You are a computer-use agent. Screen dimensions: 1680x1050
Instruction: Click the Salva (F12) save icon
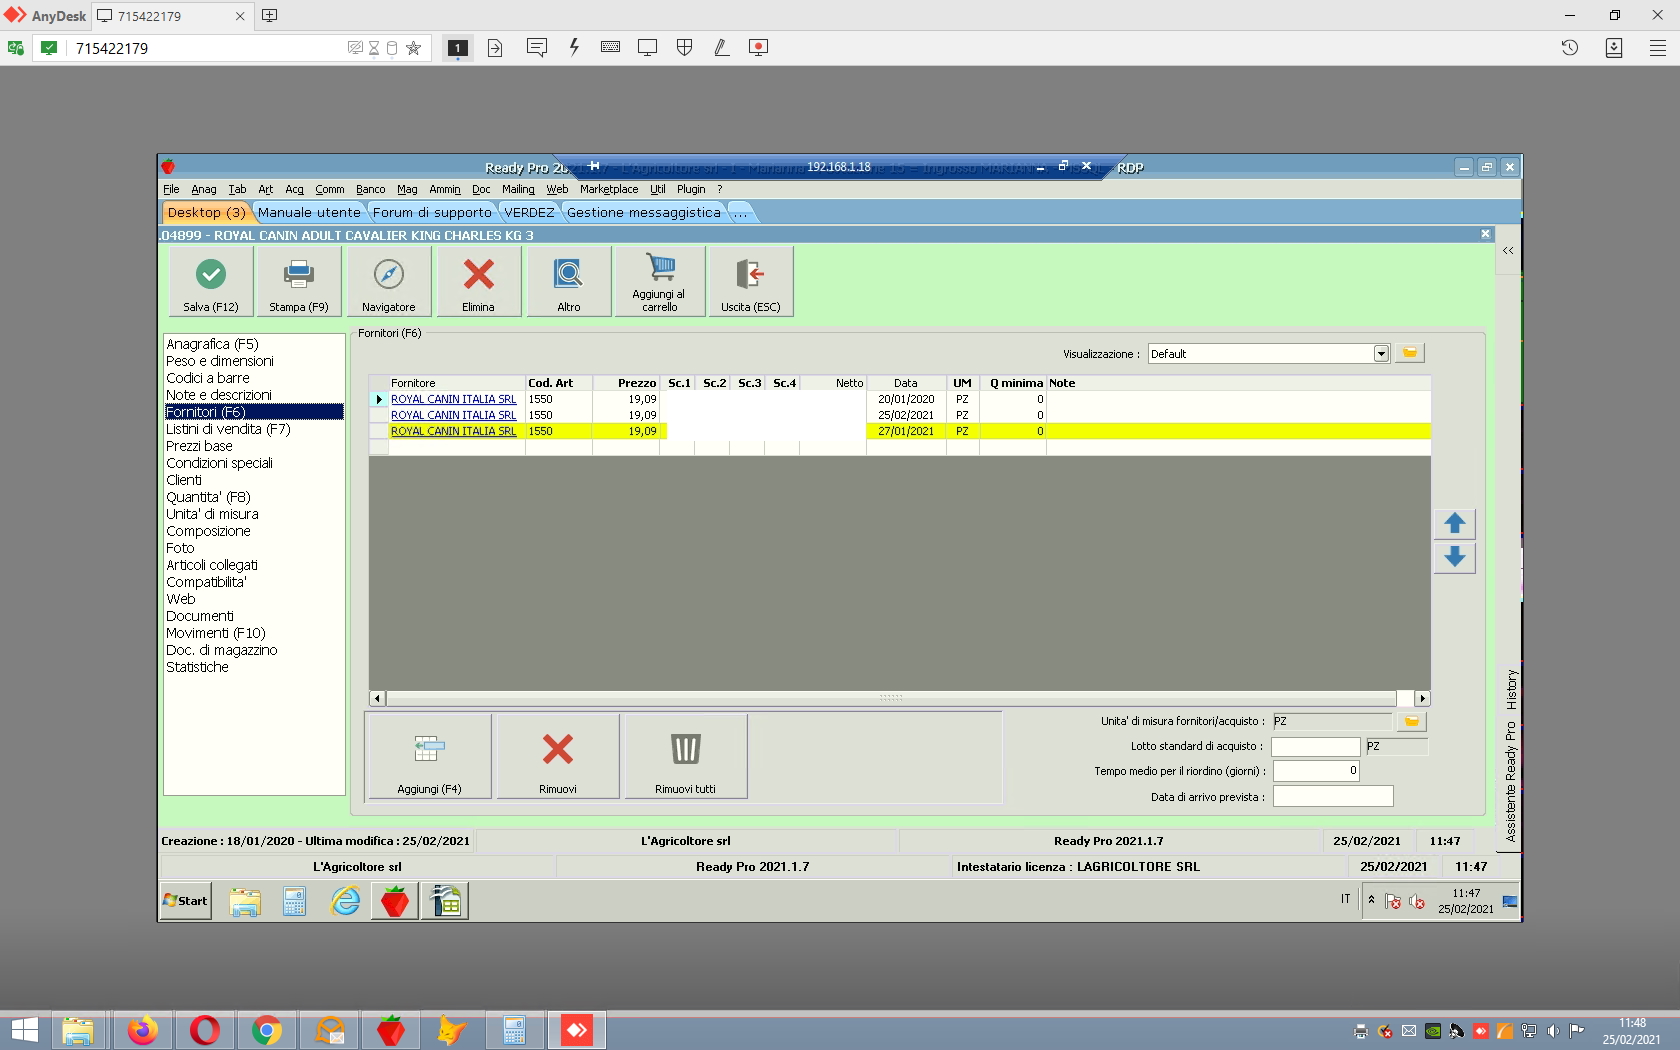tap(211, 282)
